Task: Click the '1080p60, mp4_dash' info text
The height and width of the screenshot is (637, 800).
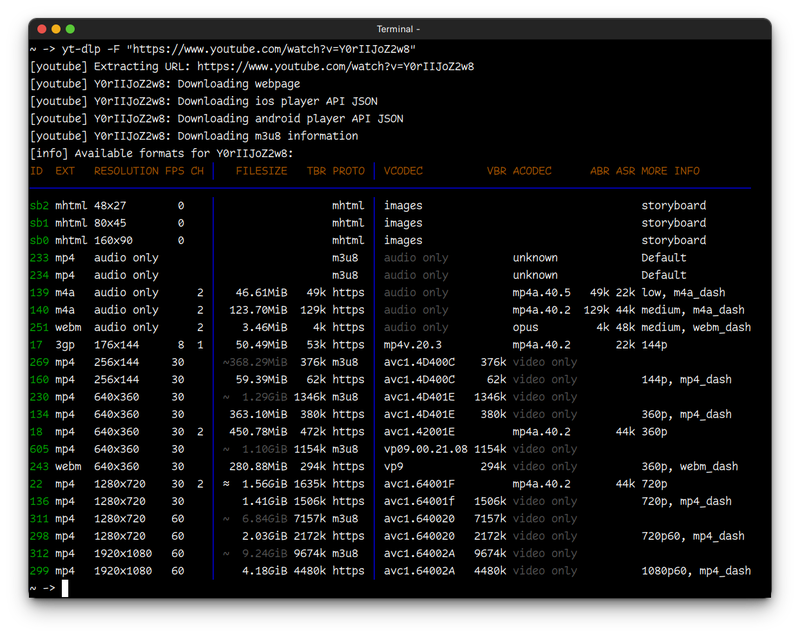Action: [x=695, y=571]
